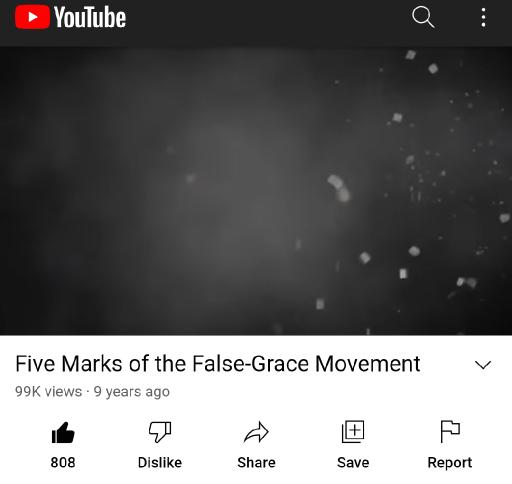Click the Report flag icon
512x484 pixels.
coord(450,431)
